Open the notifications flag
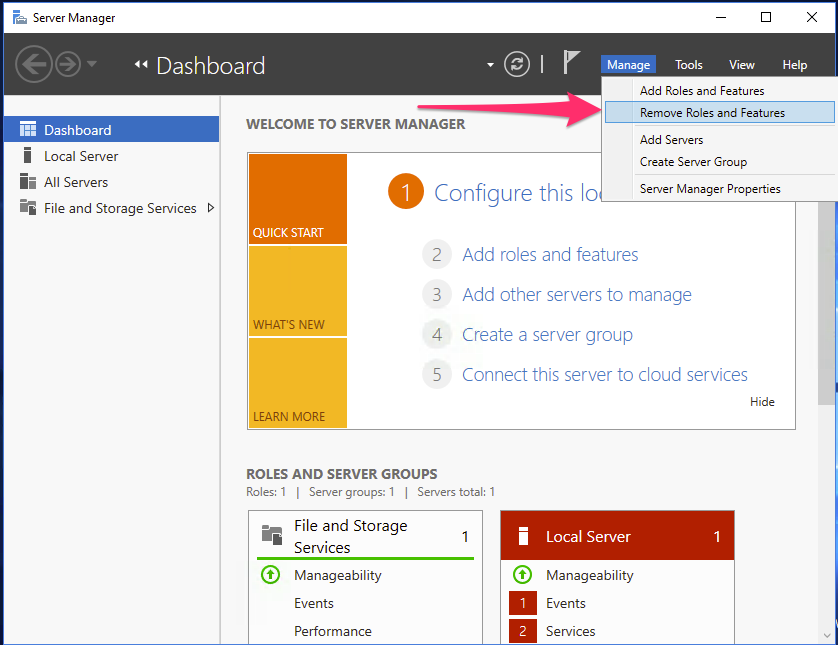This screenshot has height=645, width=838. 571,63
